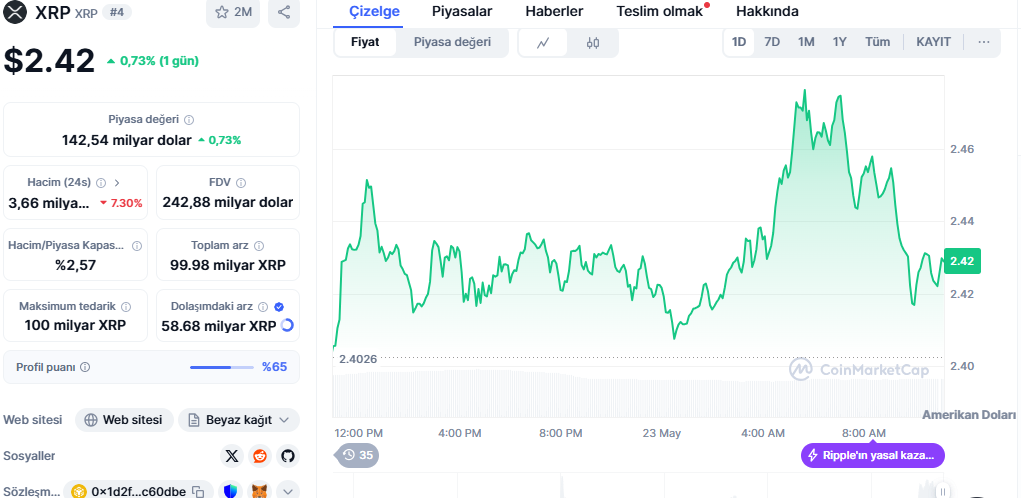Open the Haberler tab

(554, 11)
